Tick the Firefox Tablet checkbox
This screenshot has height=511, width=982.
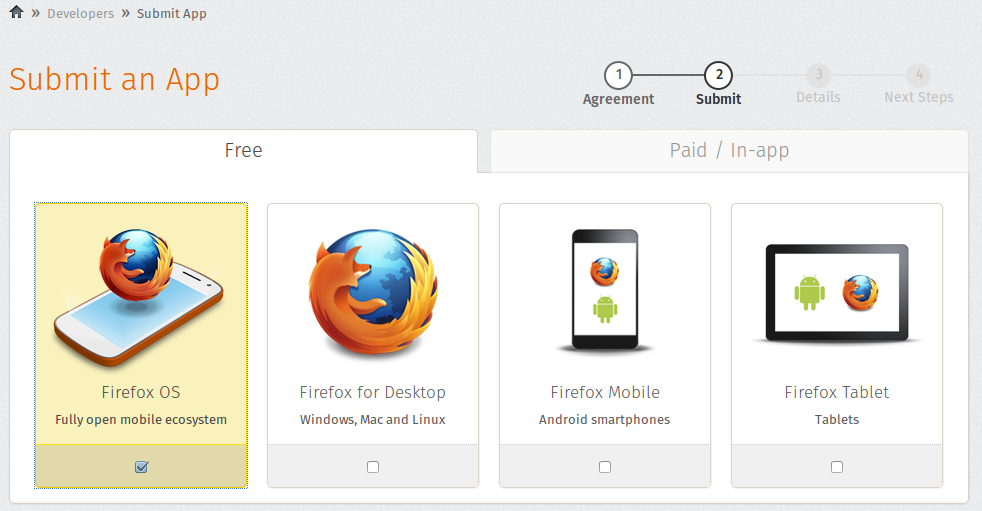tap(837, 467)
